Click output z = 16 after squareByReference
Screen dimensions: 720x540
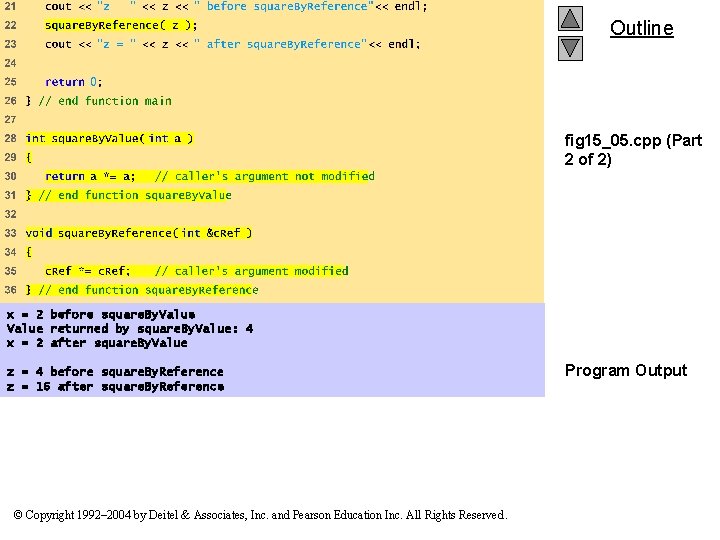click(x=115, y=387)
